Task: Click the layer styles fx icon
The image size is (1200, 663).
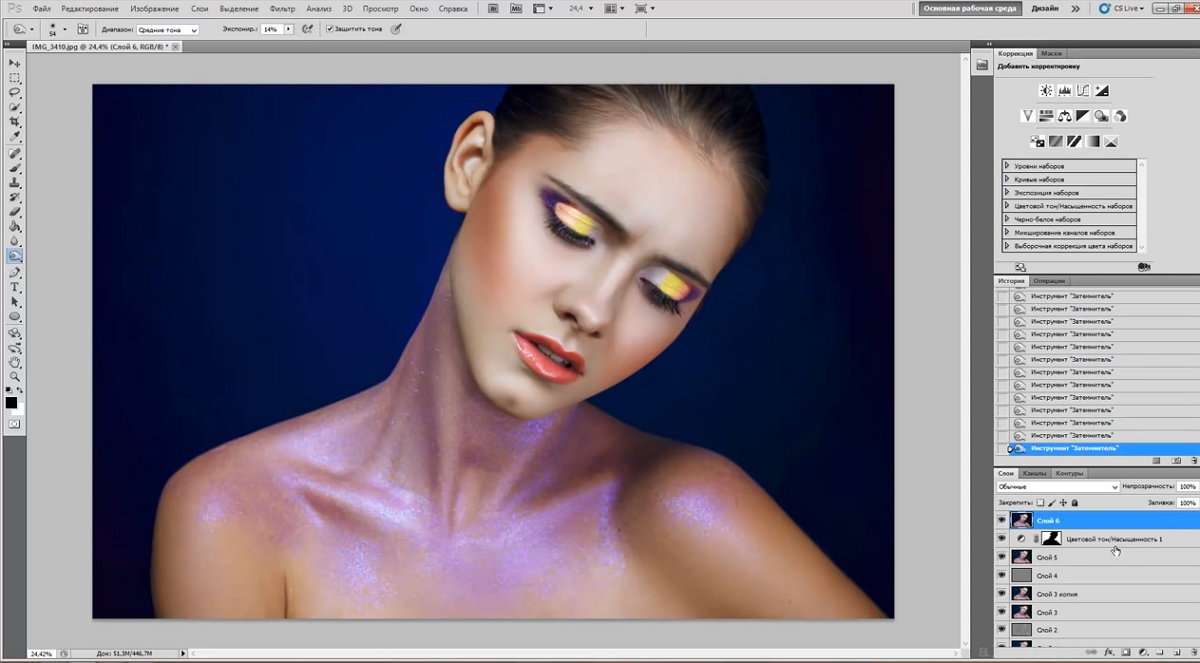Action: [1109, 652]
